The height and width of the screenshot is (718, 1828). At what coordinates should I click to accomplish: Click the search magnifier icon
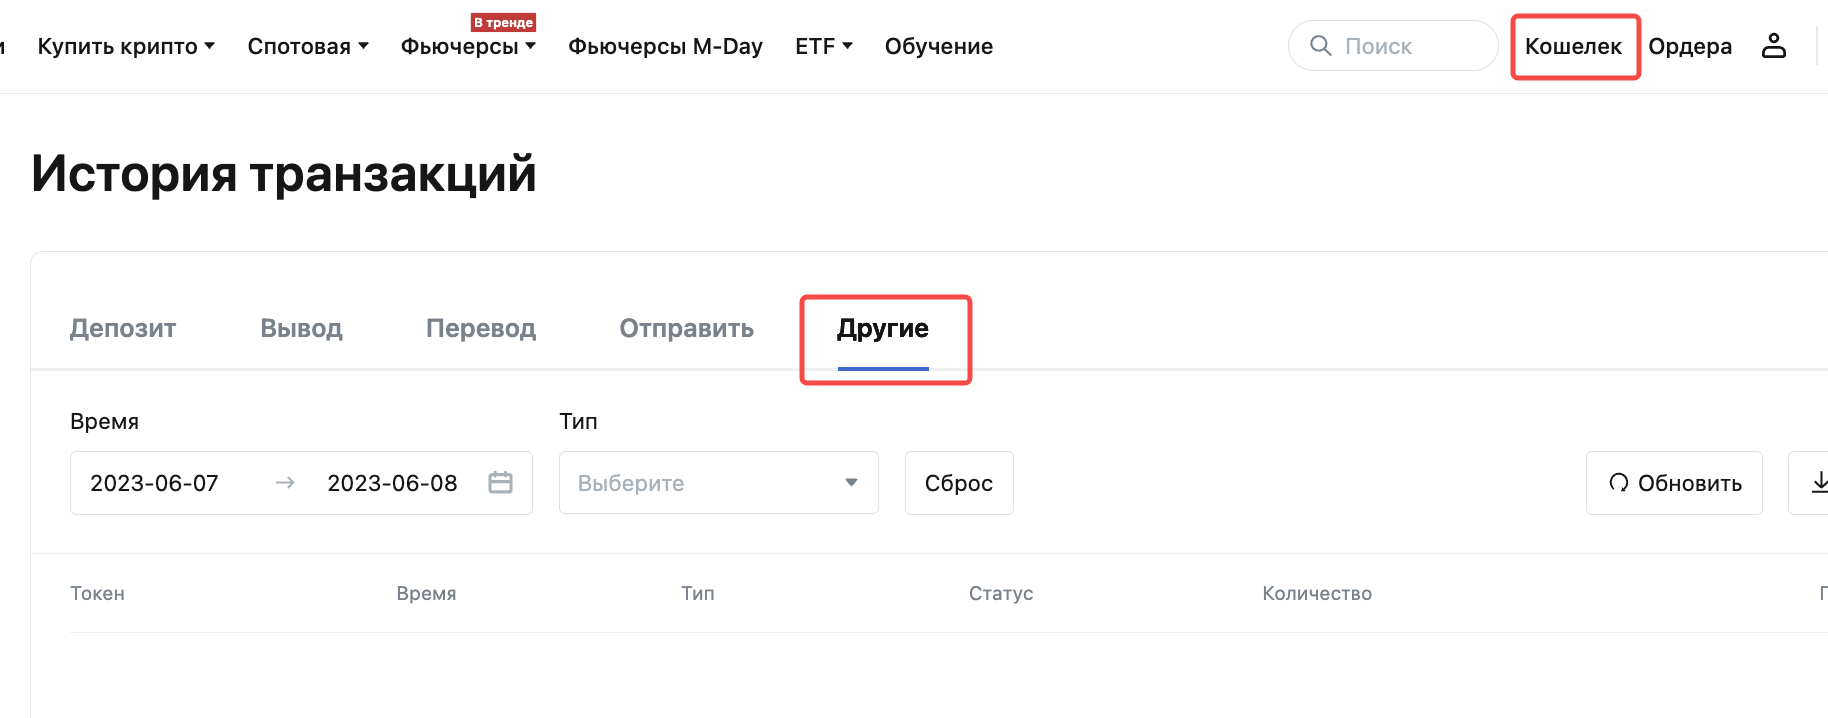tap(1320, 46)
